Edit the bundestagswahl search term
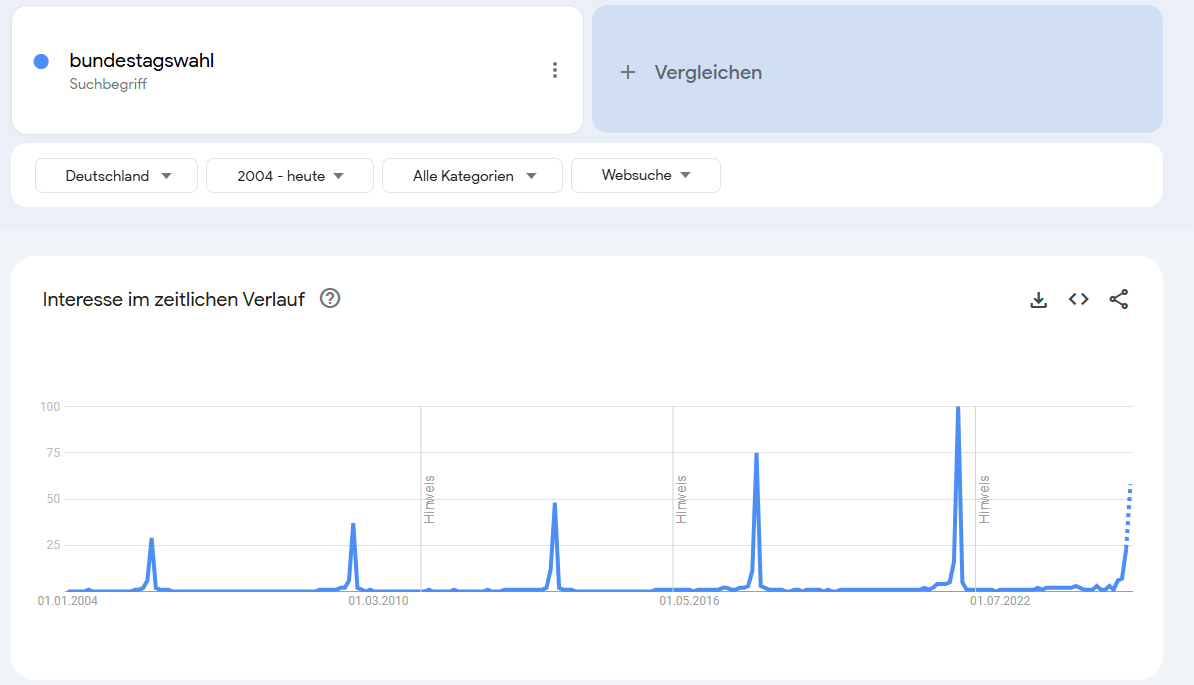Screen dimensions: 1194x685 tap(142, 61)
